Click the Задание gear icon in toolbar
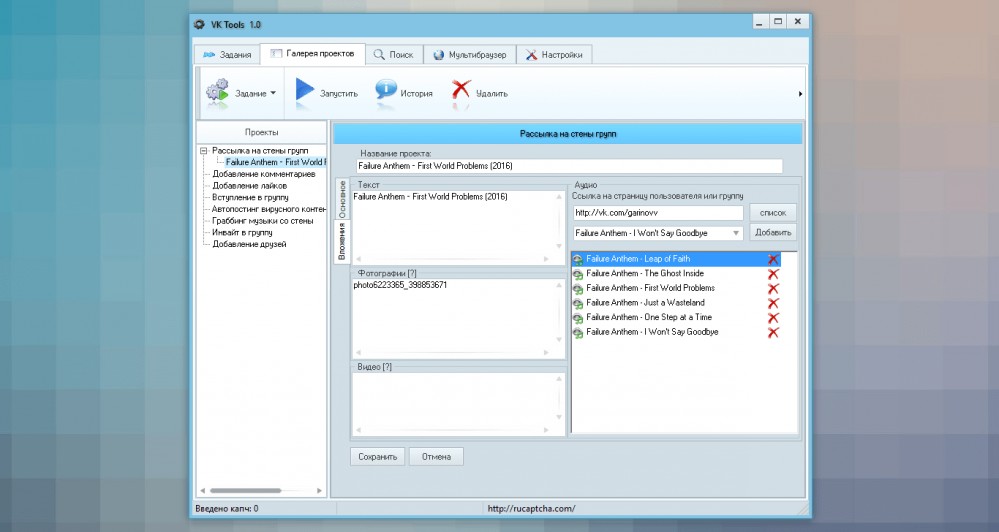The width and height of the screenshot is (999, 532). 217,92
